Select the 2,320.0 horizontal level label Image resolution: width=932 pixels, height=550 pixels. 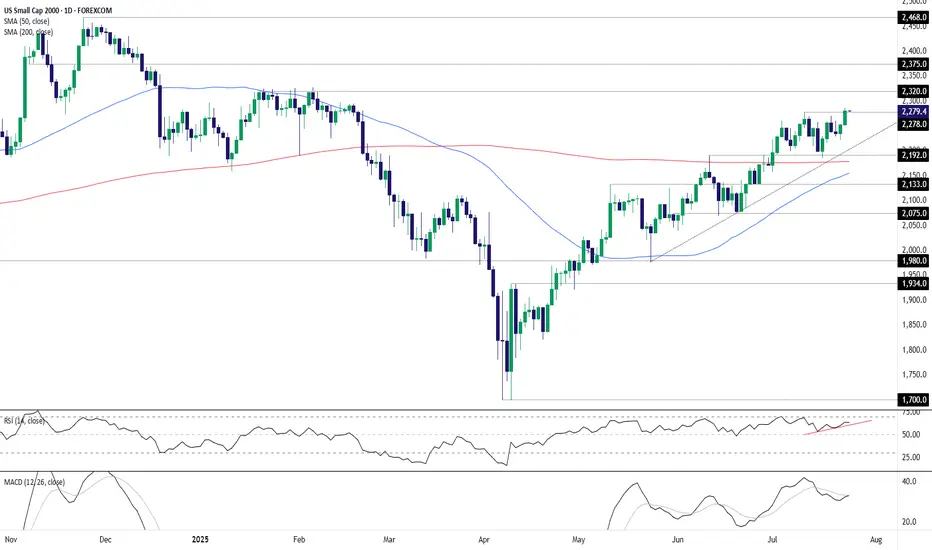tap(914, 92)
